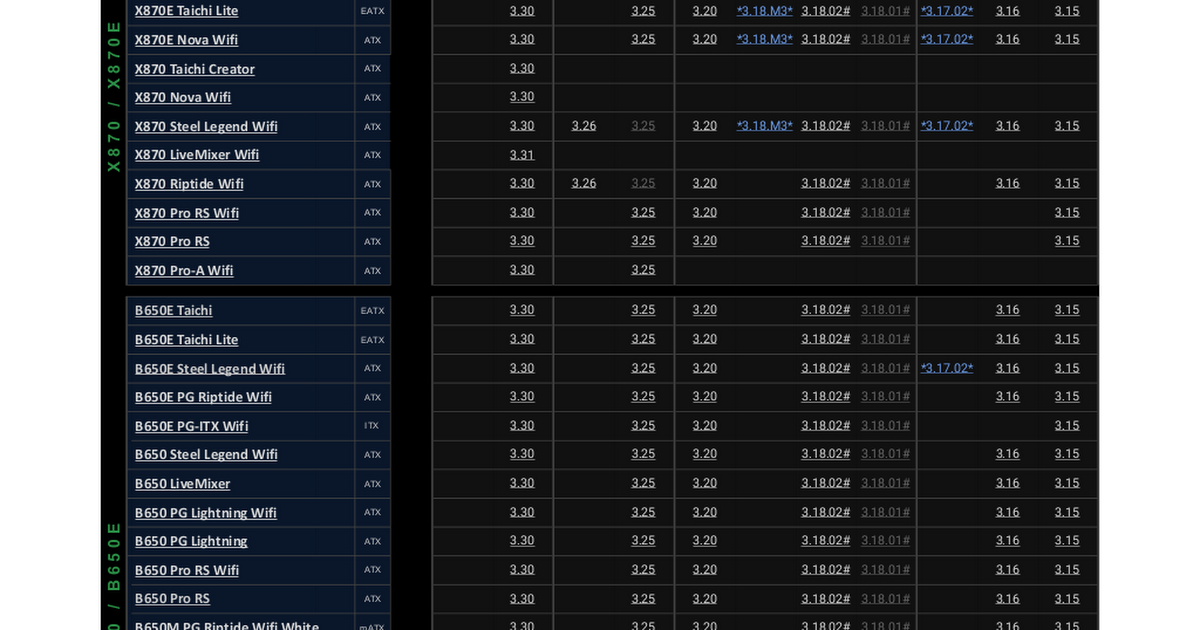Open 3.18.01# for X870 Pro RS Wifi
The width and height of the screenshot is (1200, 630).
tap(886, 212)
